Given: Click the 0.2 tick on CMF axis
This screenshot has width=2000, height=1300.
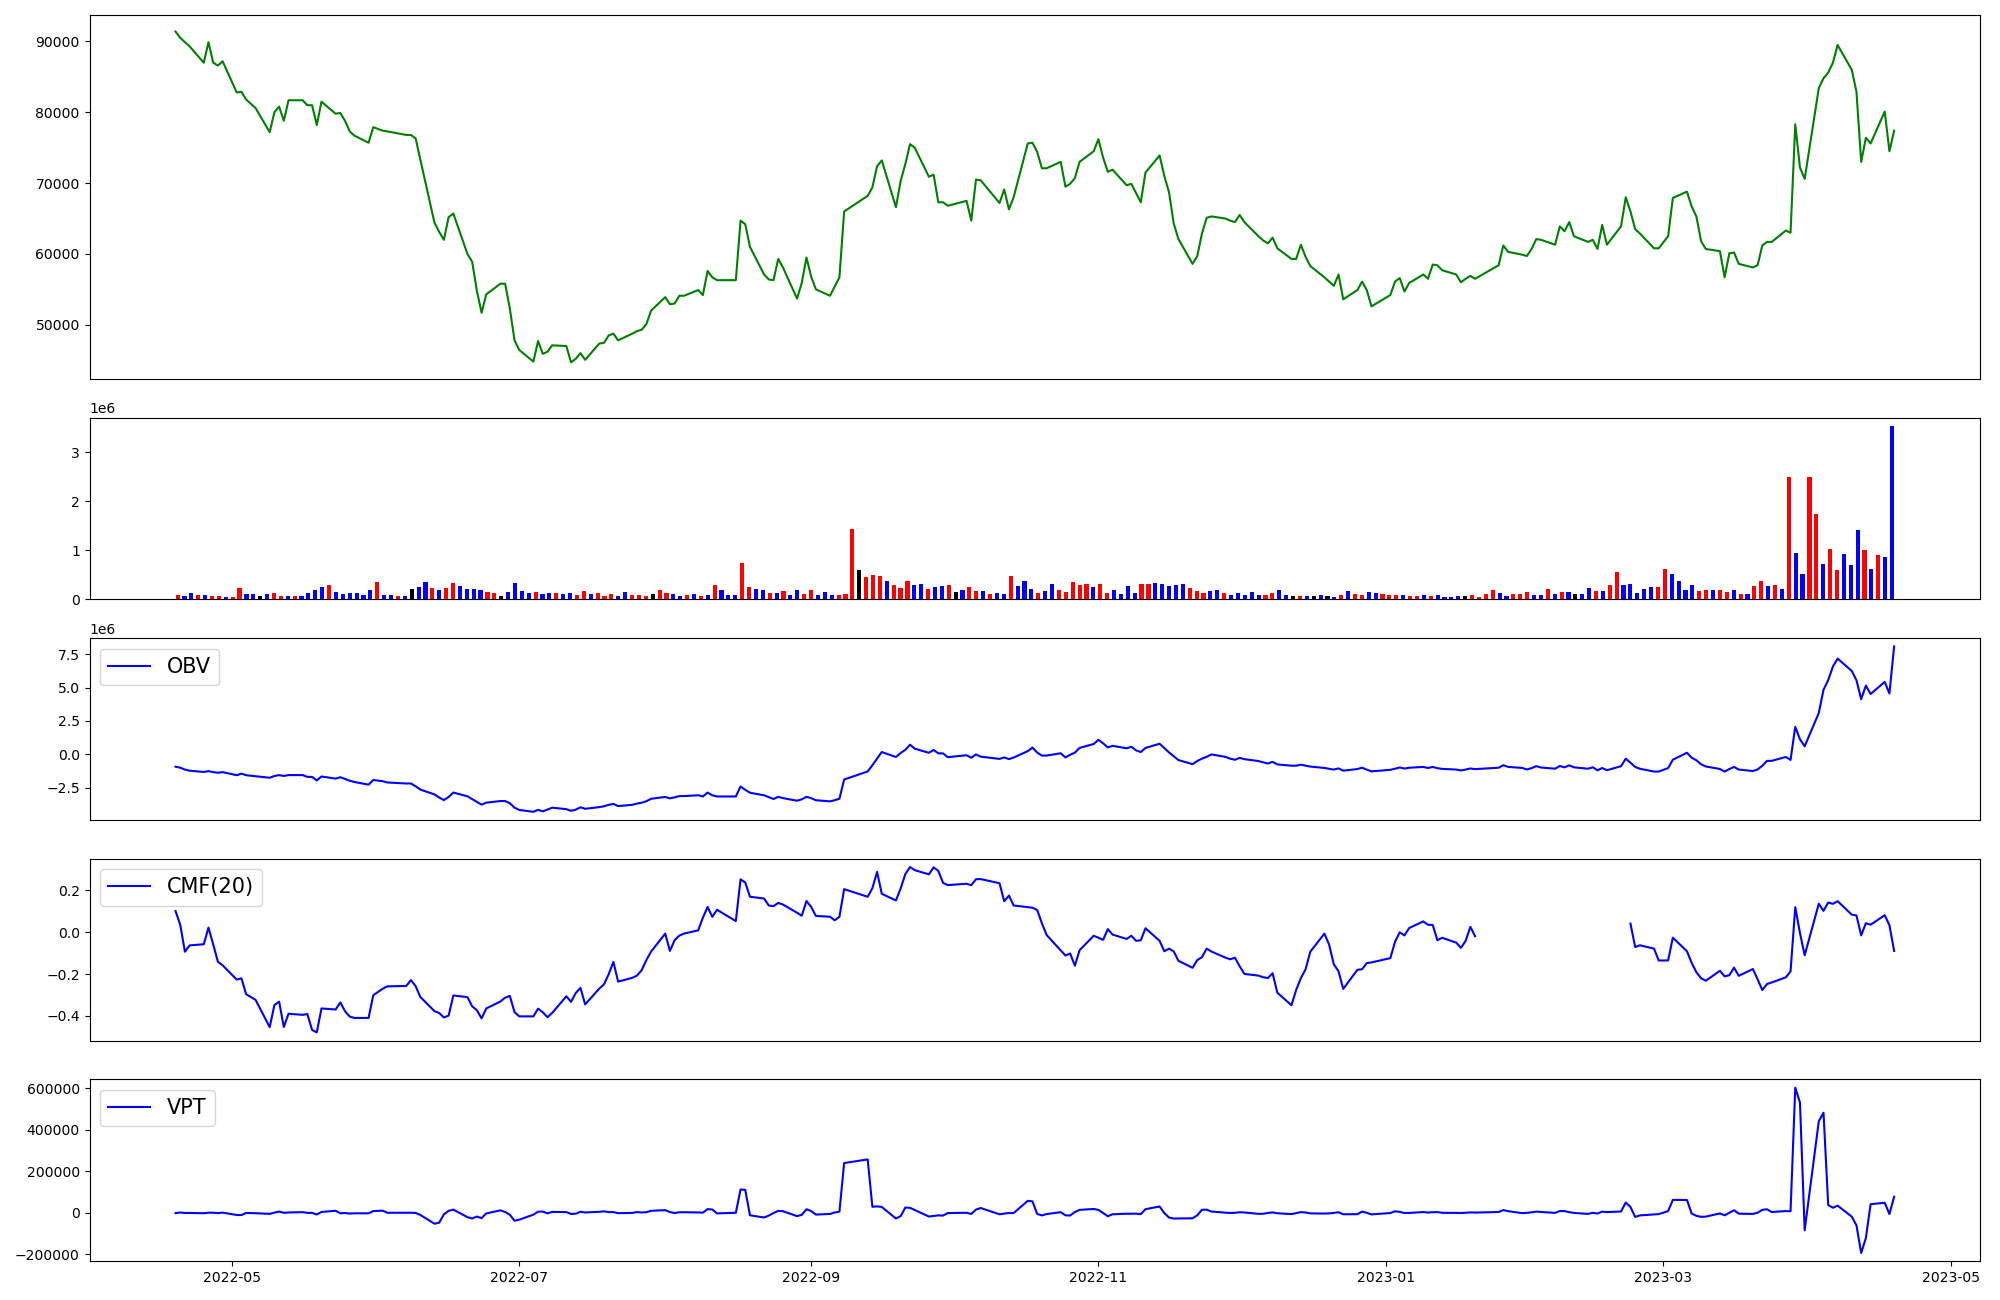Looking at the screenshot, I should pyautogui.click(x=69, y=891).
